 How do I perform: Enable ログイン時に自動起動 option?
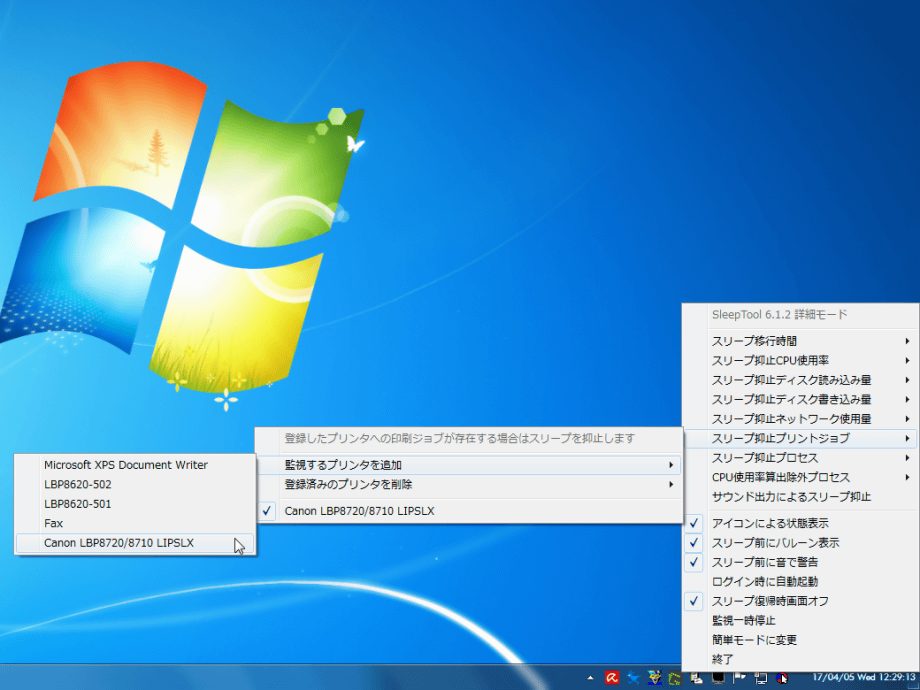[x=800, y=581]
